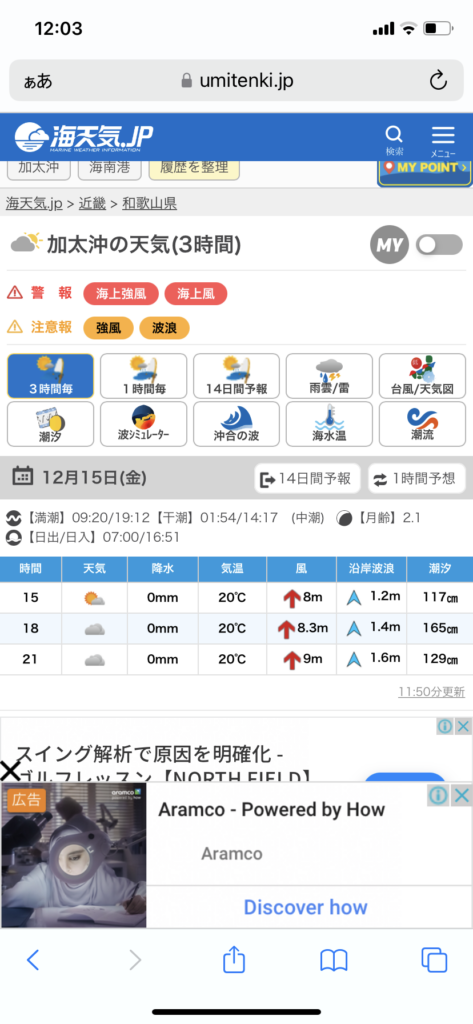Tap the 波浪 advisory badge
Viewport: 473px width, 1024px height.
point(164,328)
